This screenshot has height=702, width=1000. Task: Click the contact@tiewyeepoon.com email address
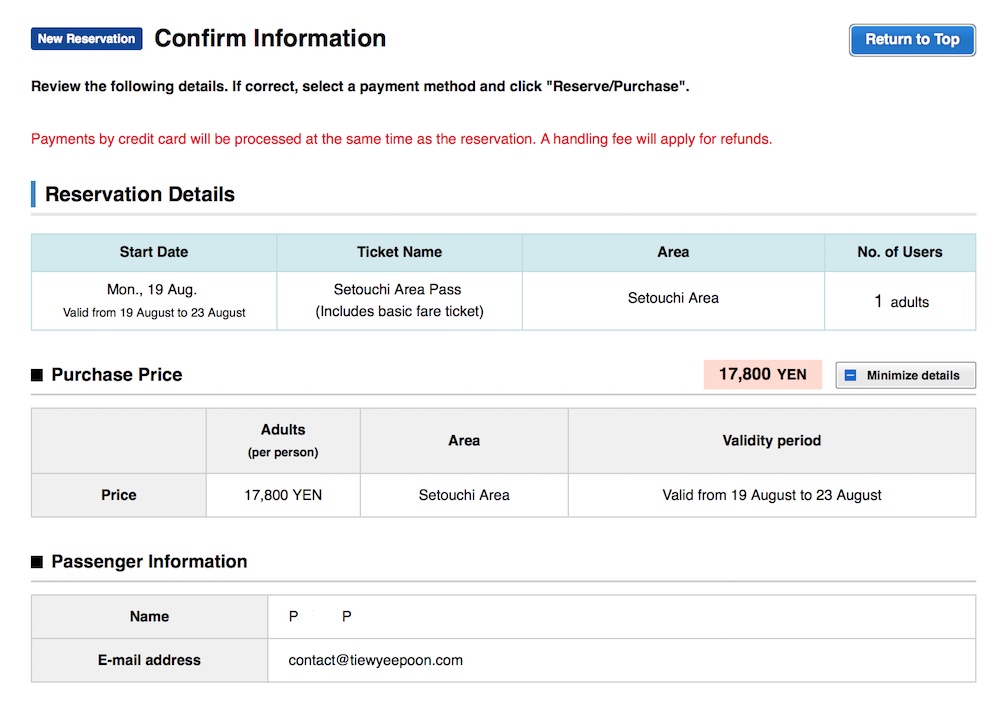point(375,660)
